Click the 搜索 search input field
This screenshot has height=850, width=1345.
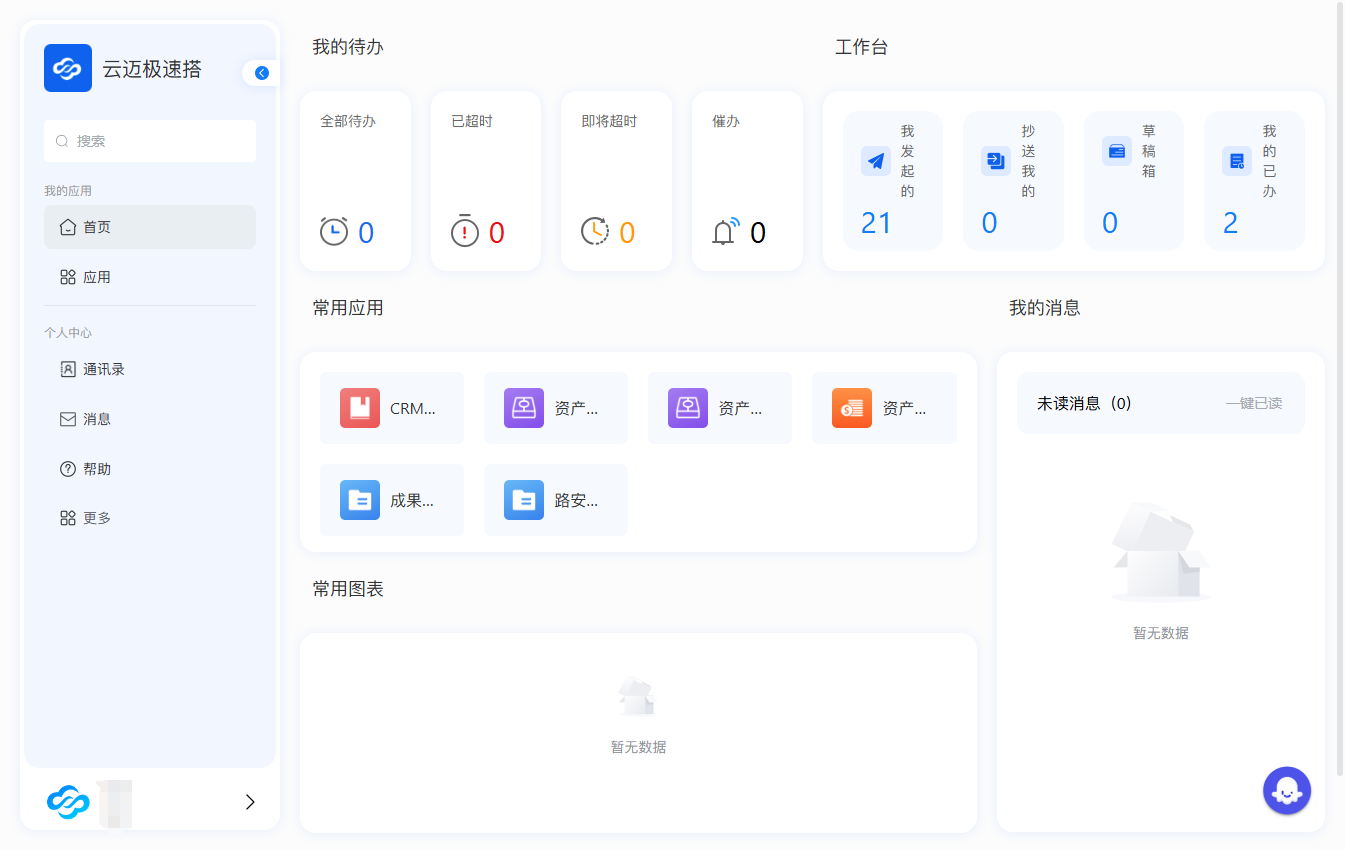coord(150,141)
